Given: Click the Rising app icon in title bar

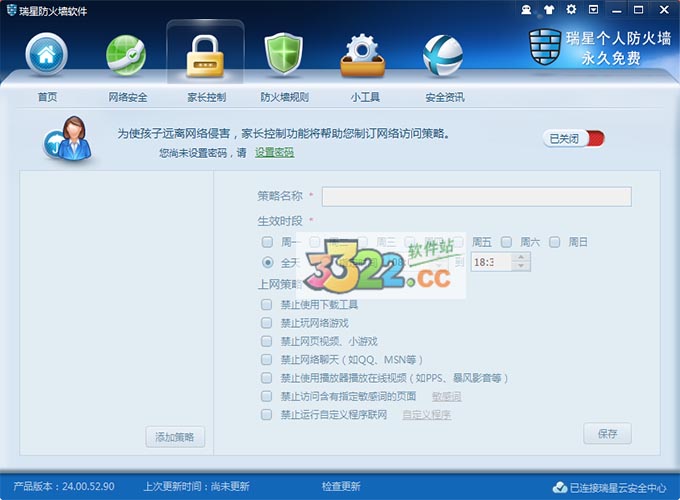Looking at the screenshot, I should pyautogui.click(x=11, y=10).
